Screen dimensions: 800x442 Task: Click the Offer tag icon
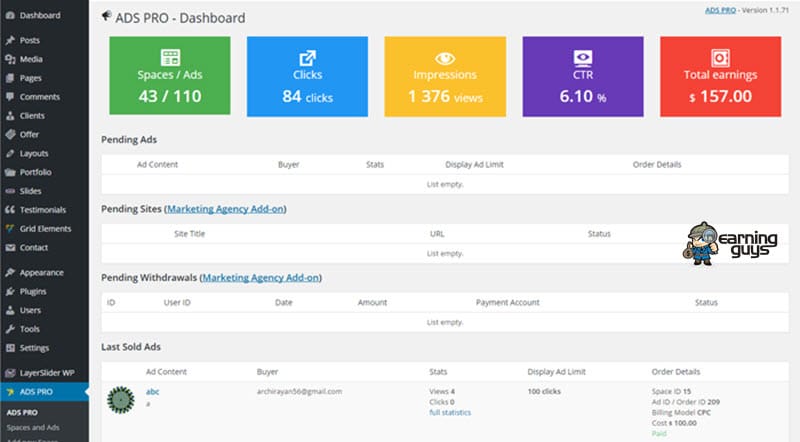(x=10, y=134)
